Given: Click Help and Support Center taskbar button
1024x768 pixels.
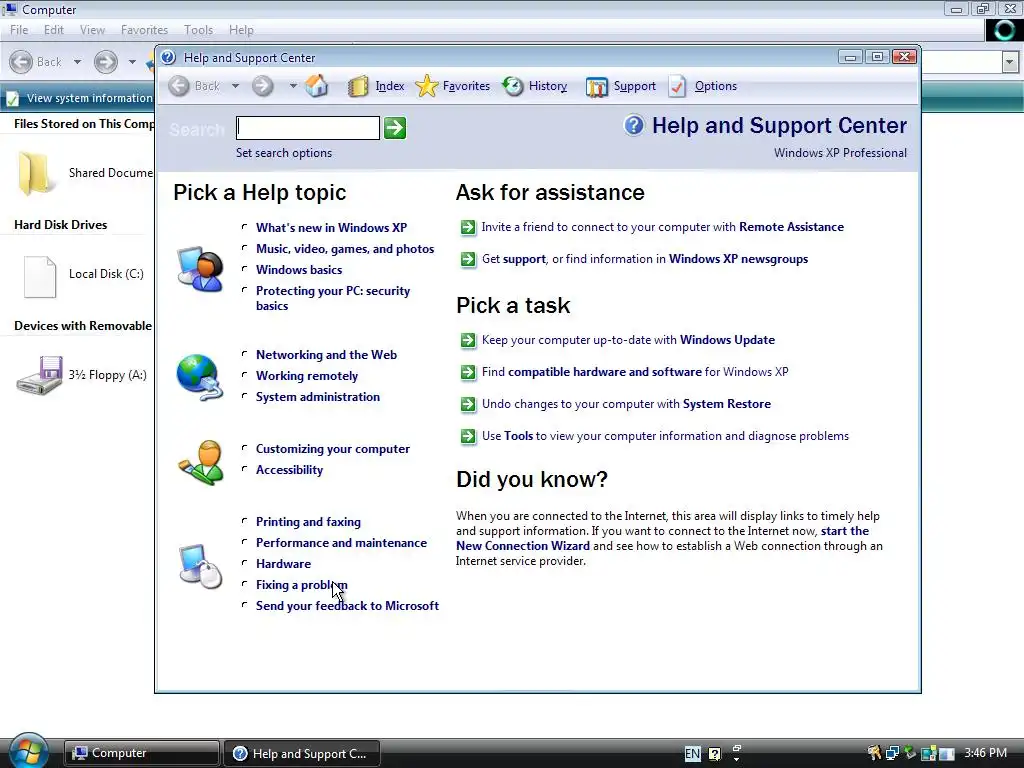Looking at the screenshot, I should click(302, 753).
